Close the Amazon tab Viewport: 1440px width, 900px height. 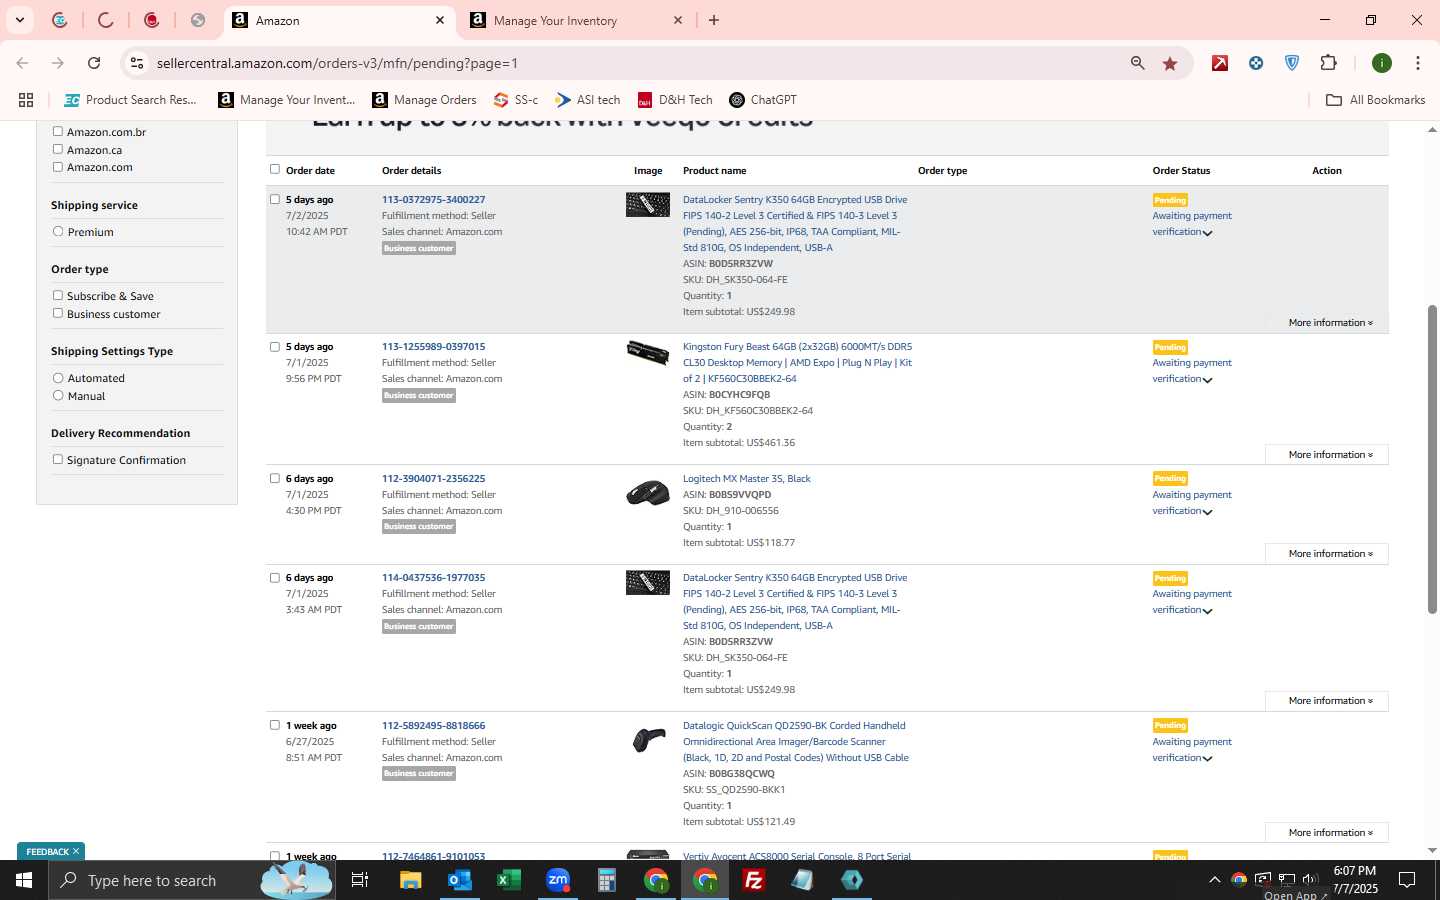440,20
